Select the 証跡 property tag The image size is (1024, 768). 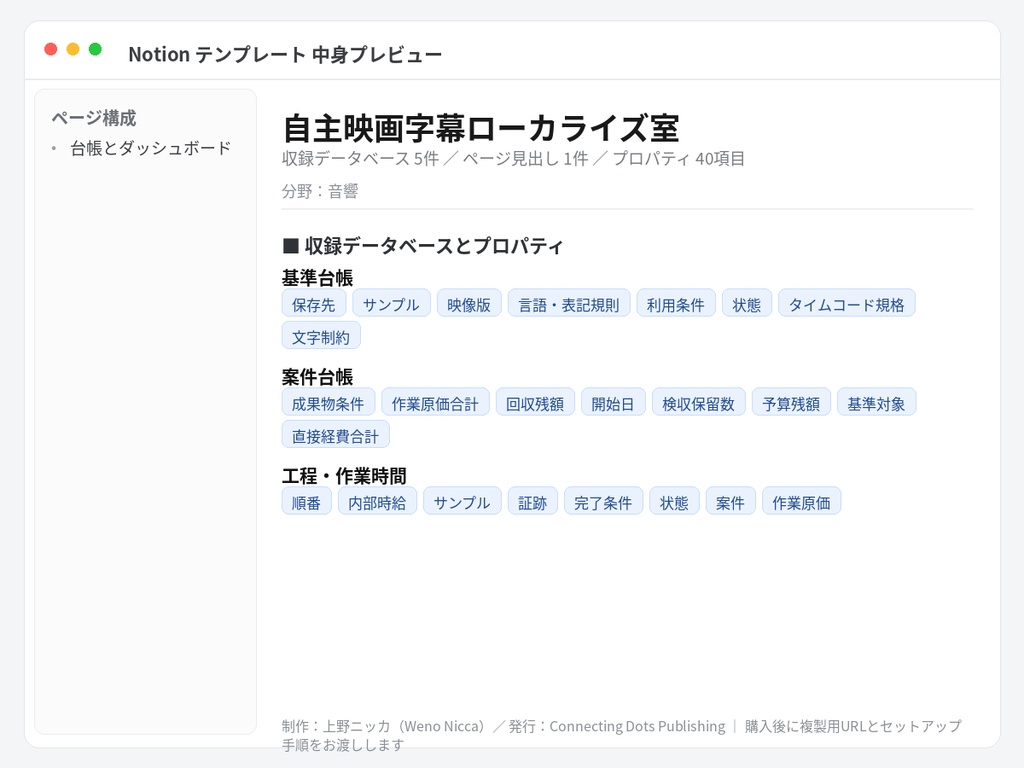(x=533, y=502)
